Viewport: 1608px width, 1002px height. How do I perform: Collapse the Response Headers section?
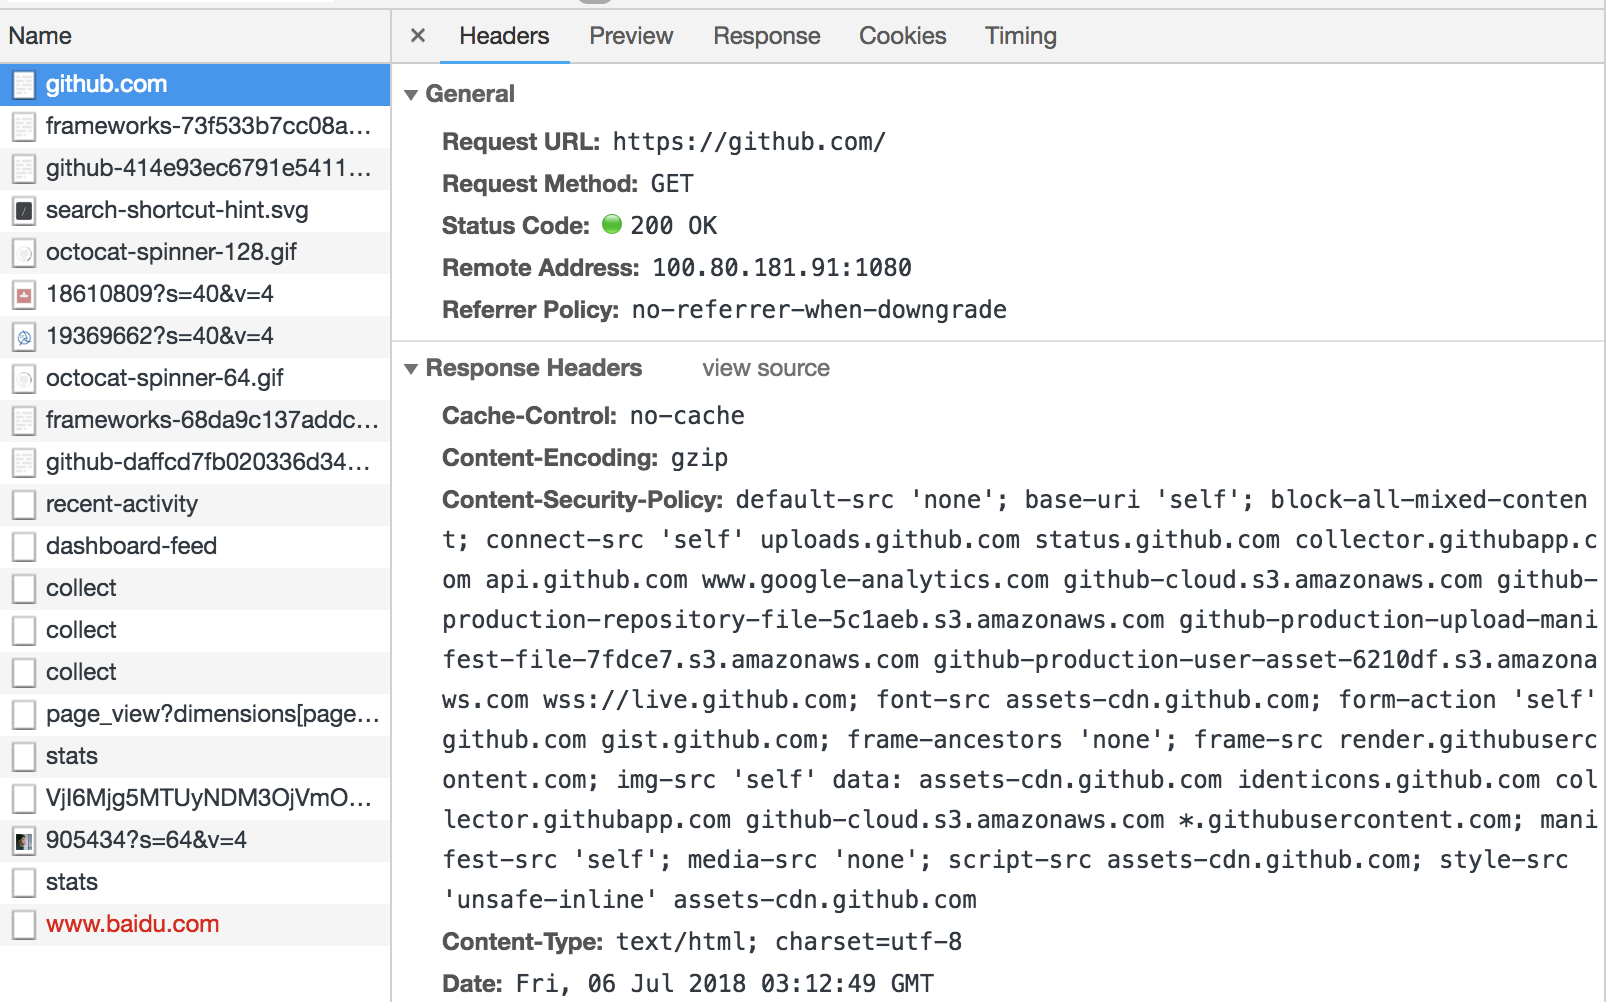tap(411, 369)
